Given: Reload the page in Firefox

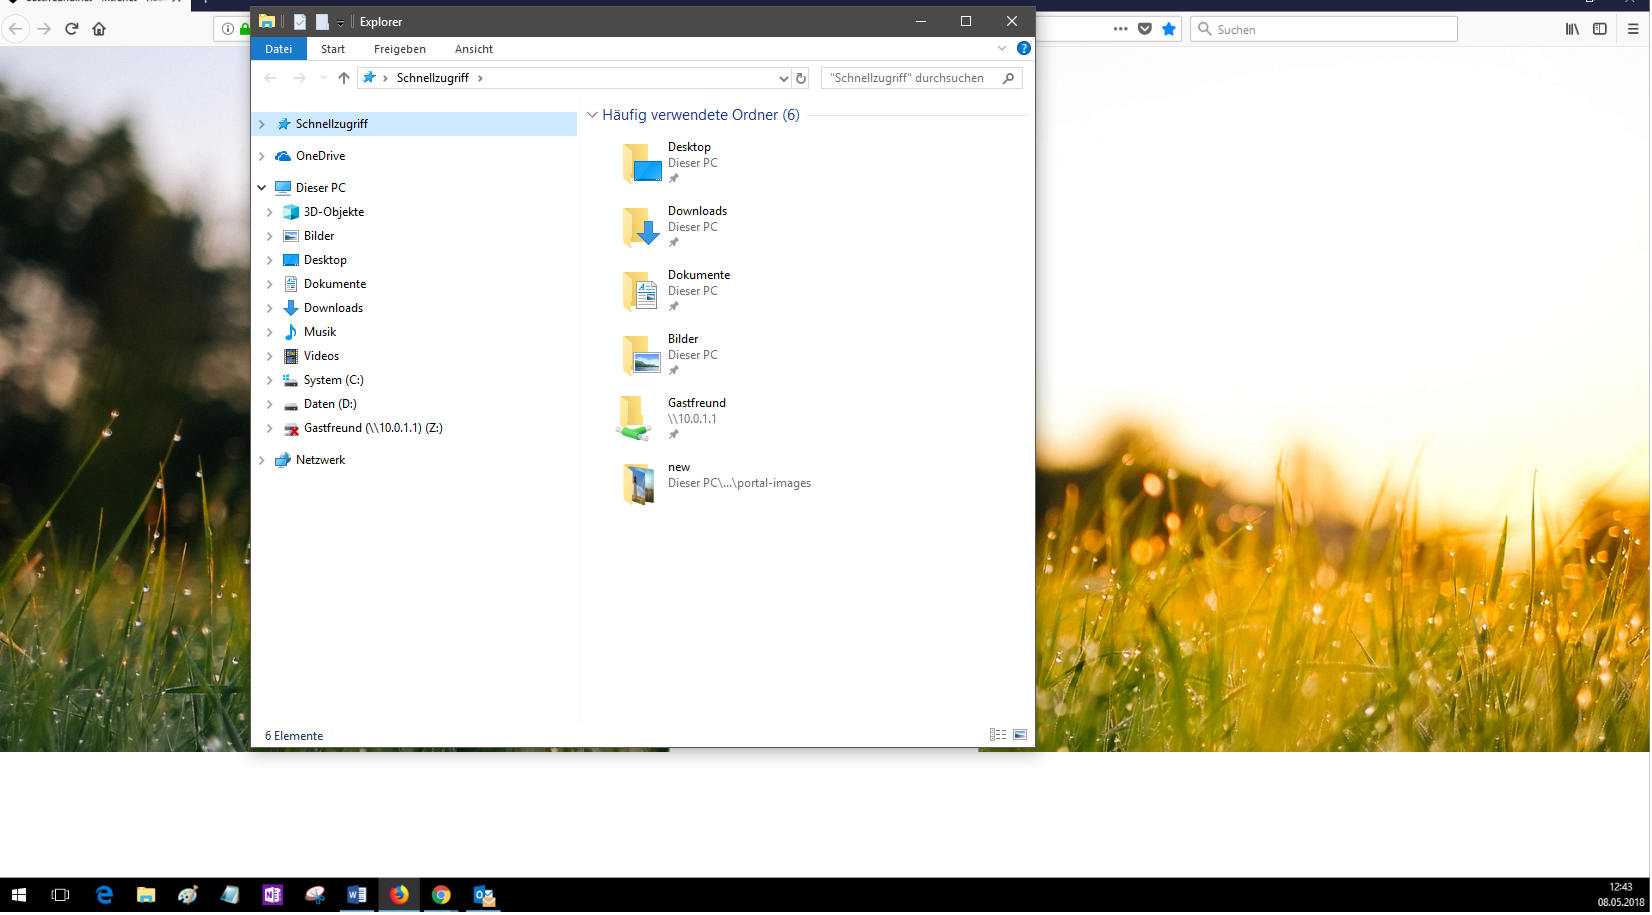Looking at the screenshot, I should [71, 29].
